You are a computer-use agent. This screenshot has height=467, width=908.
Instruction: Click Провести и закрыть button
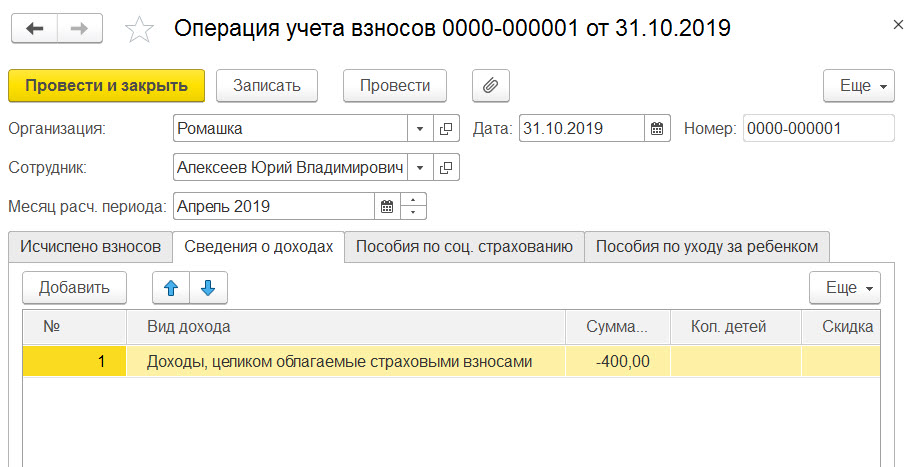pyautogui.click(x=107, y=86)
